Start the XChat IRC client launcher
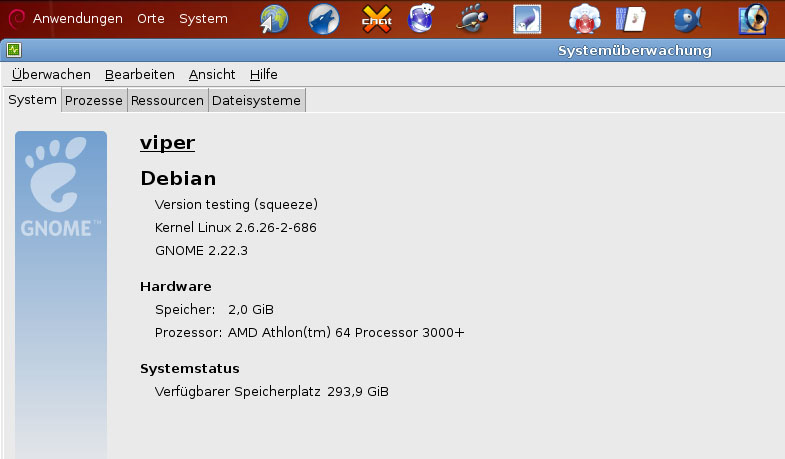Viewport: 785px width, 459px height. click(x=376, y=19)
